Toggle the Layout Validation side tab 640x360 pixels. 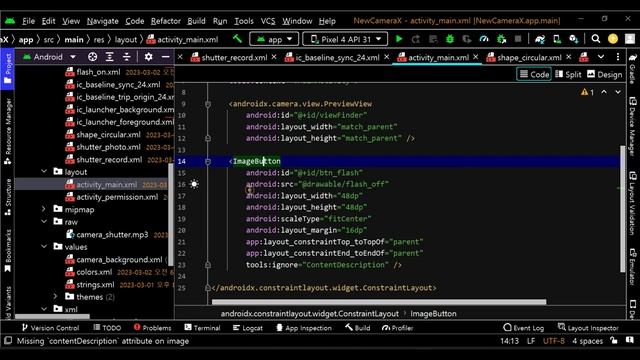pos(633,203)
